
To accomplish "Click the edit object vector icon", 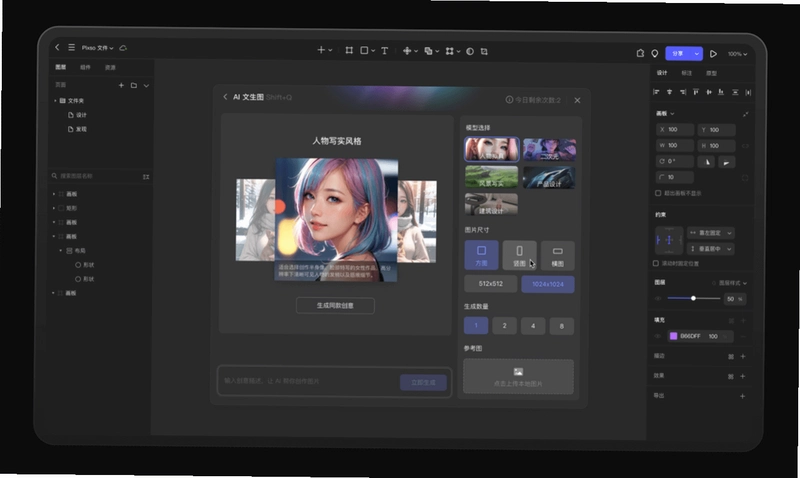I will (x=449, y=51).
